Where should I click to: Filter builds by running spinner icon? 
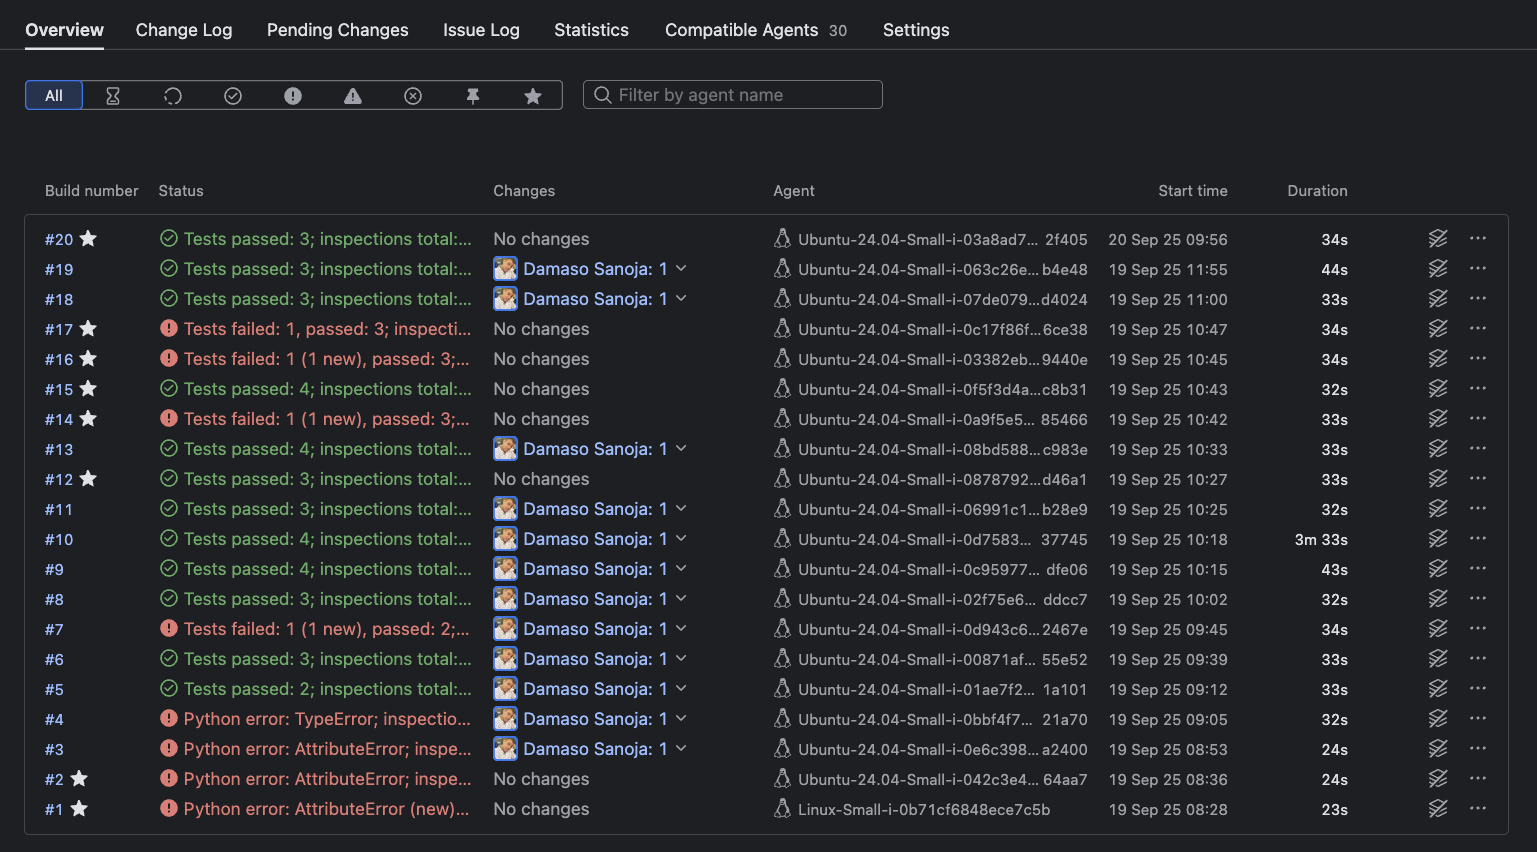(x=173, y=96)
